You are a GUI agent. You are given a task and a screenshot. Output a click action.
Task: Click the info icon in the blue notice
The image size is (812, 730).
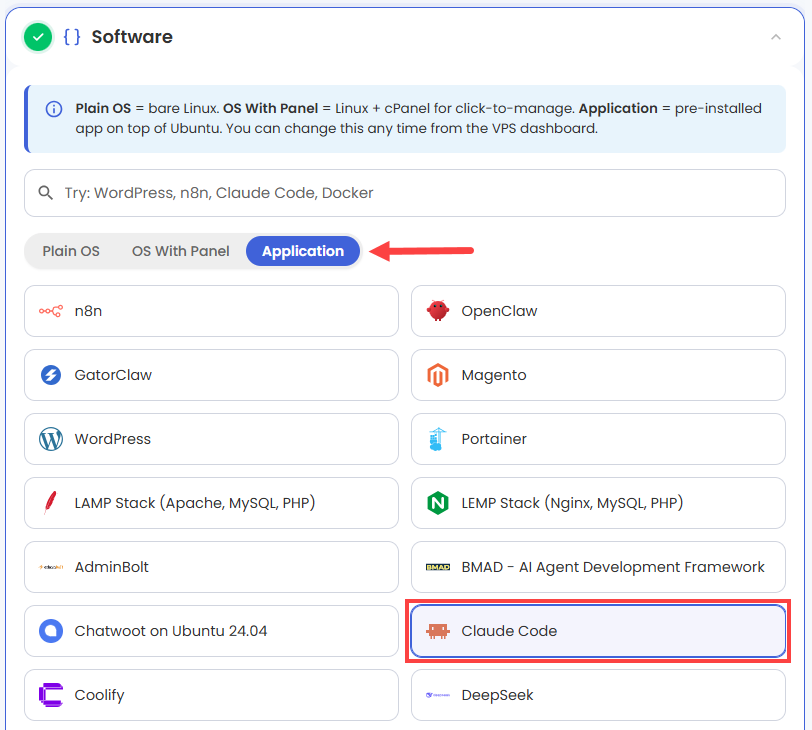(x=54, y=109)
